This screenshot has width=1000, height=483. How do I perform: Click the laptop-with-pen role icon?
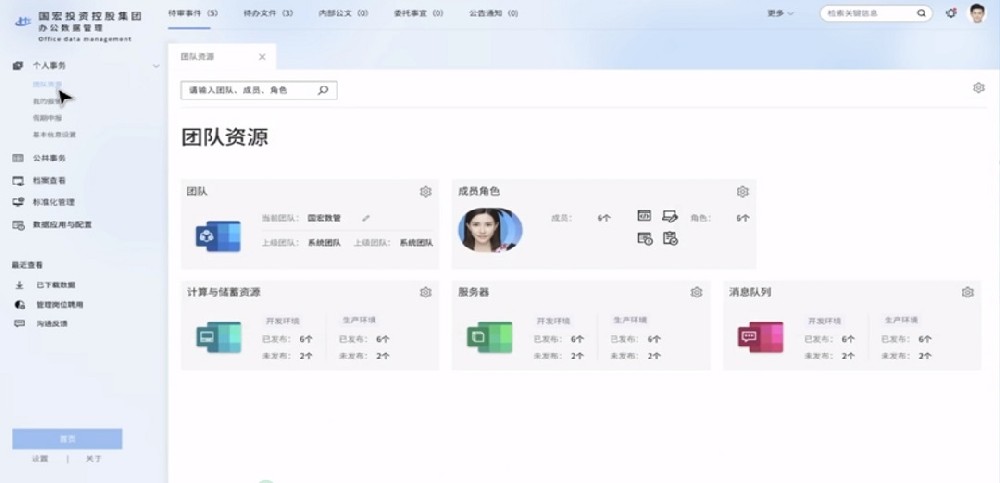(x=670, y=216)
